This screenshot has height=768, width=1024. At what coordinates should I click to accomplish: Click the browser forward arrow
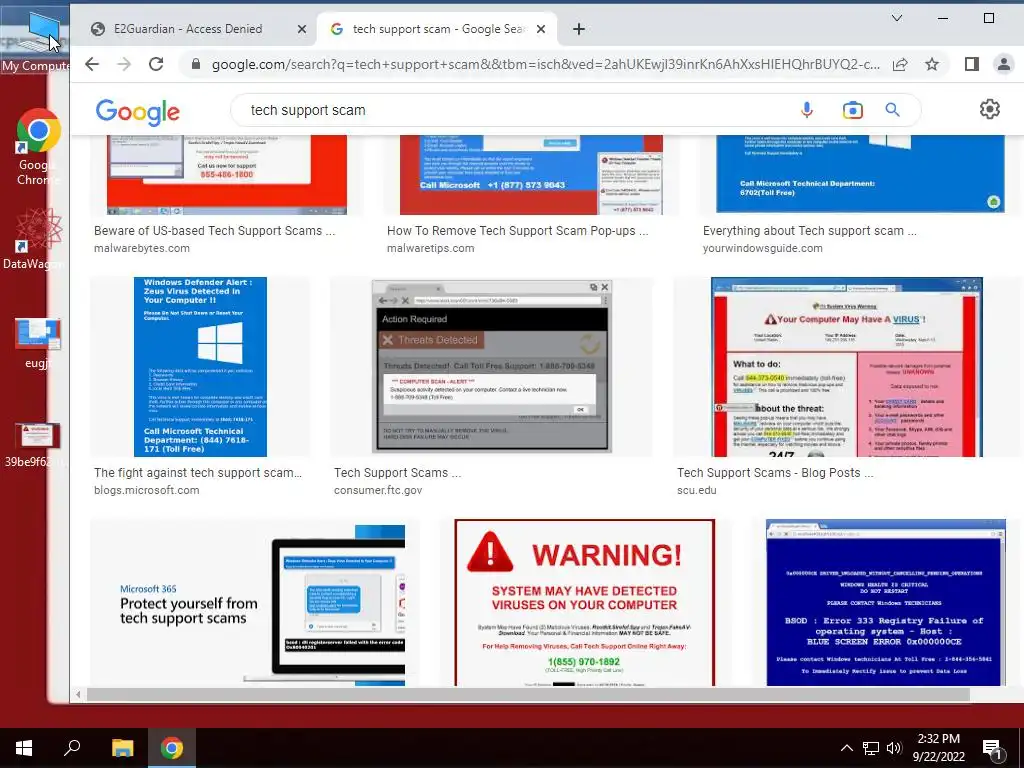click(x=124, y=64)
